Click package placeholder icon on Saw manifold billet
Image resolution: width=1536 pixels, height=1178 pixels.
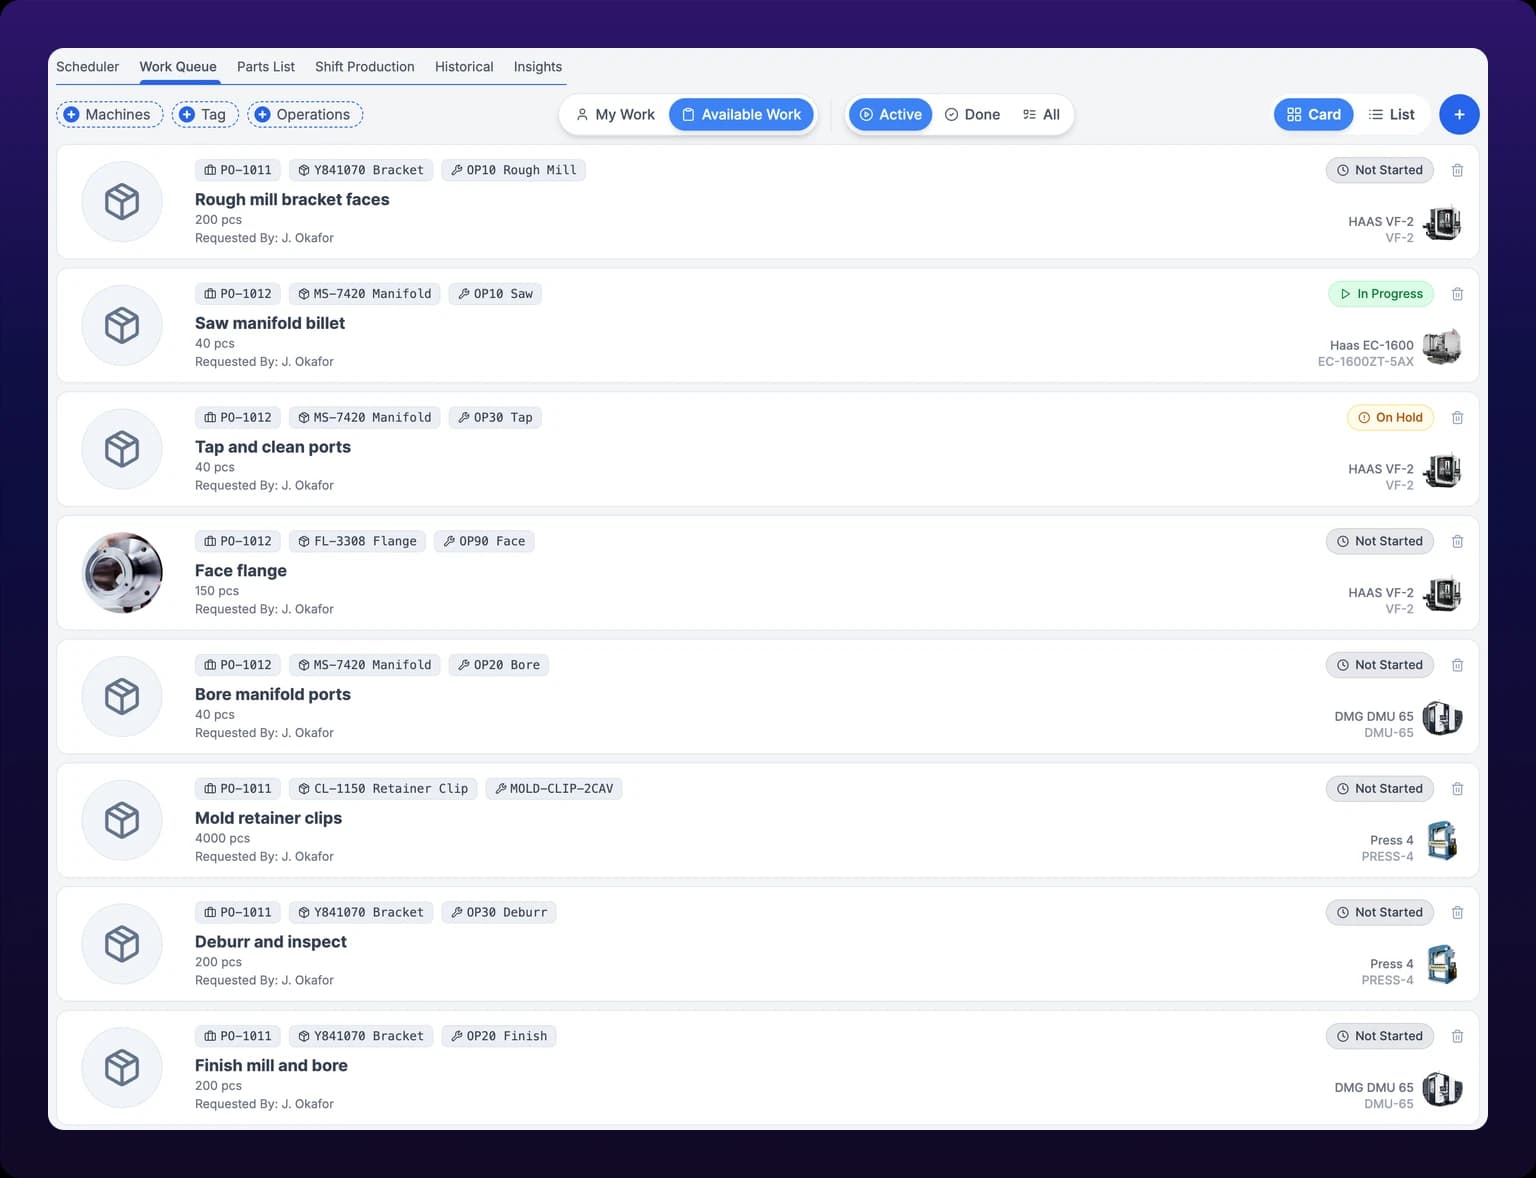click(122, 325)
